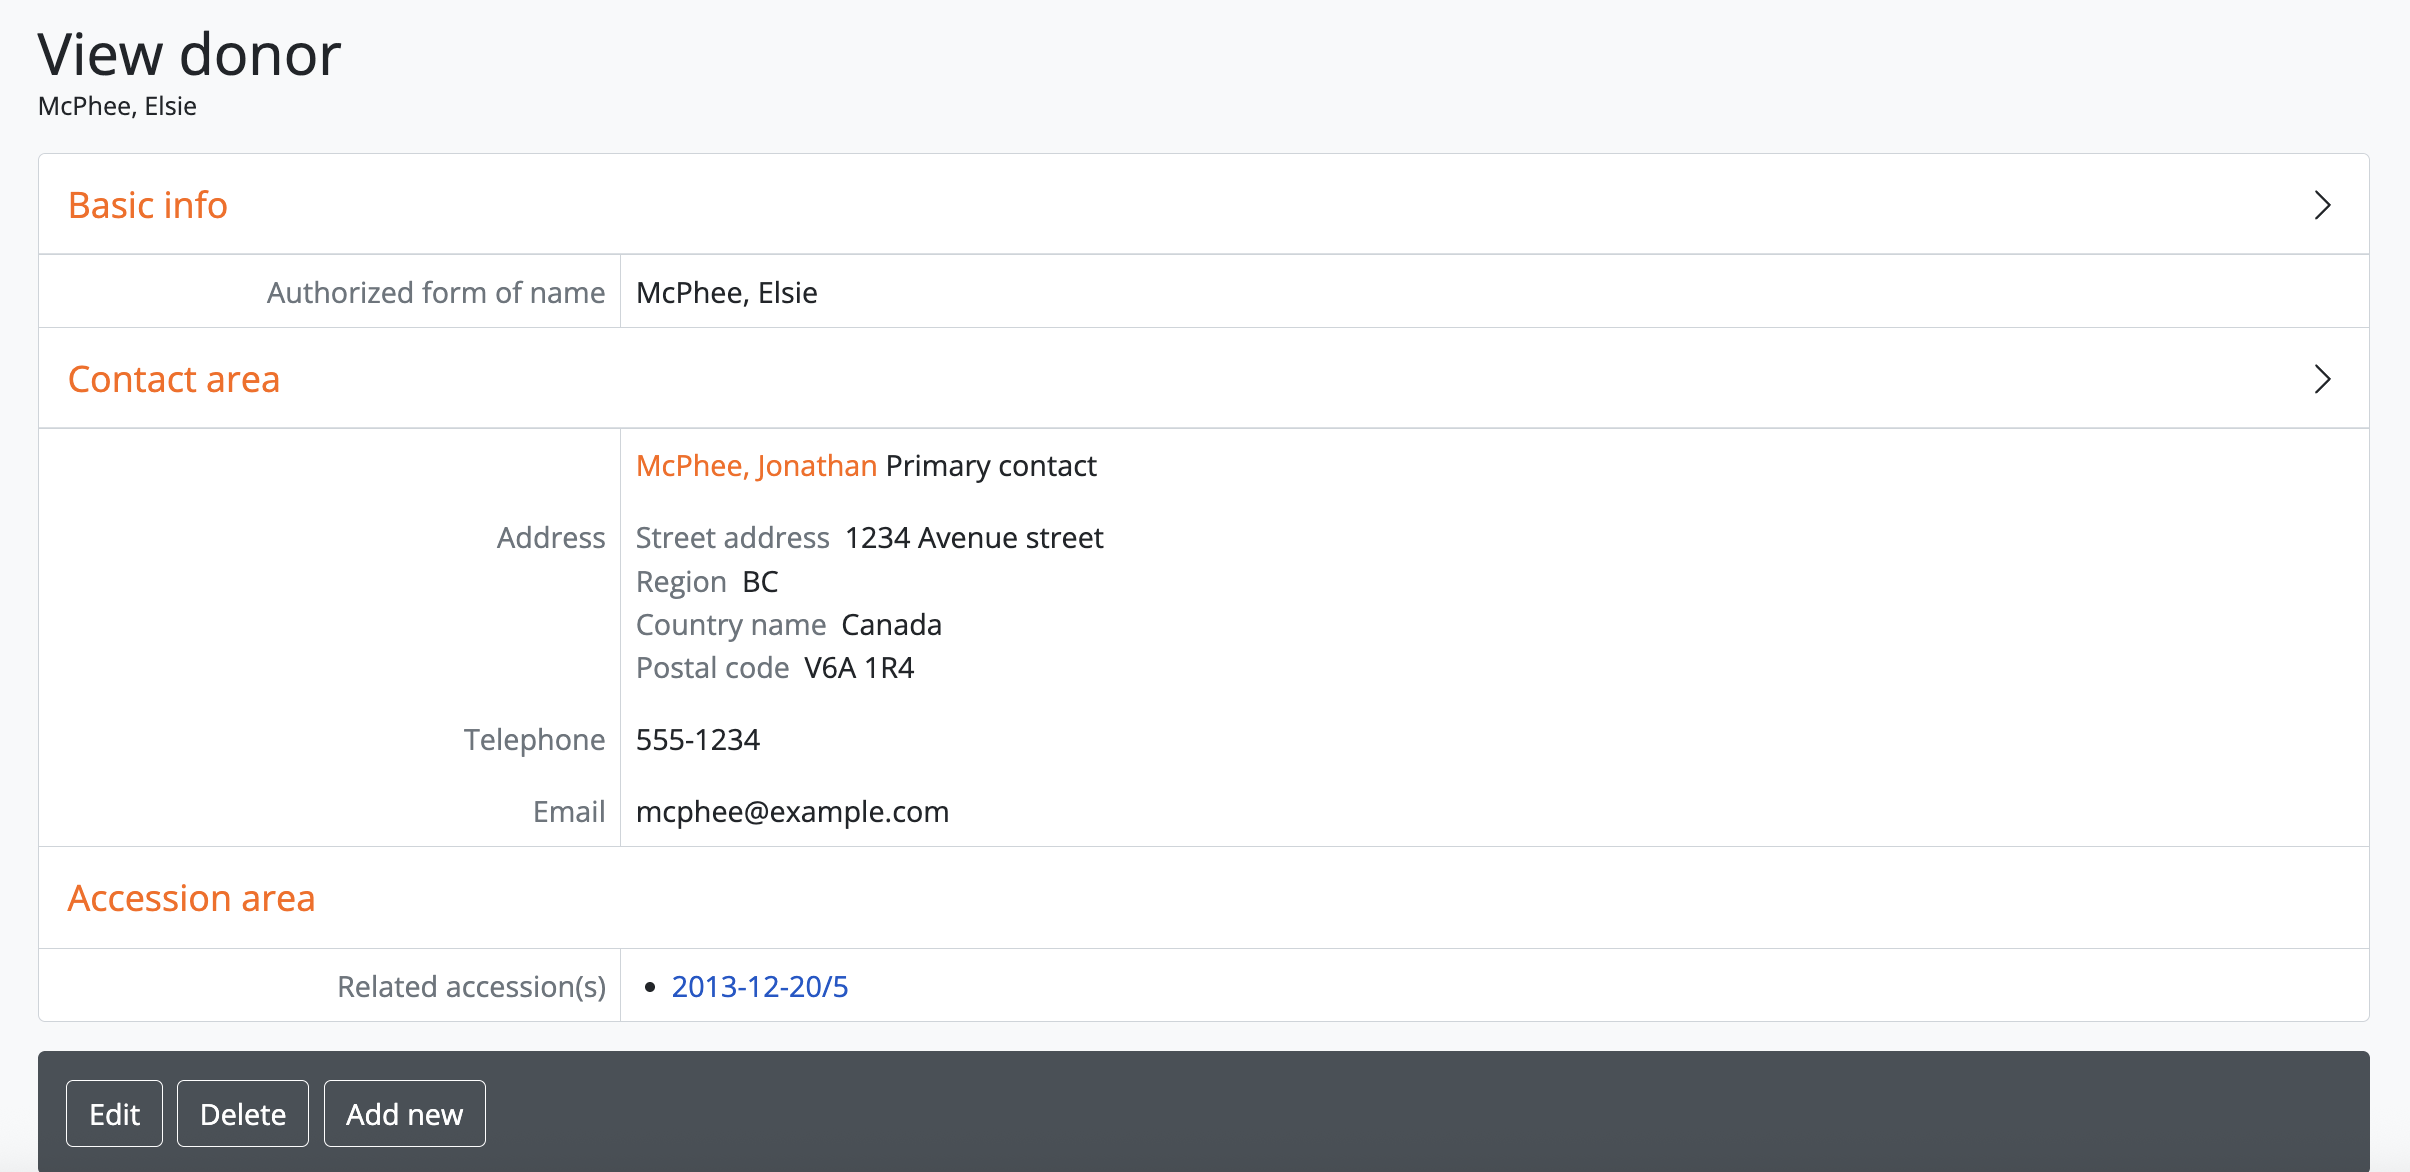Open the Contact area heading link
Screen dimensions: 2410x1172
coord(174,379)
